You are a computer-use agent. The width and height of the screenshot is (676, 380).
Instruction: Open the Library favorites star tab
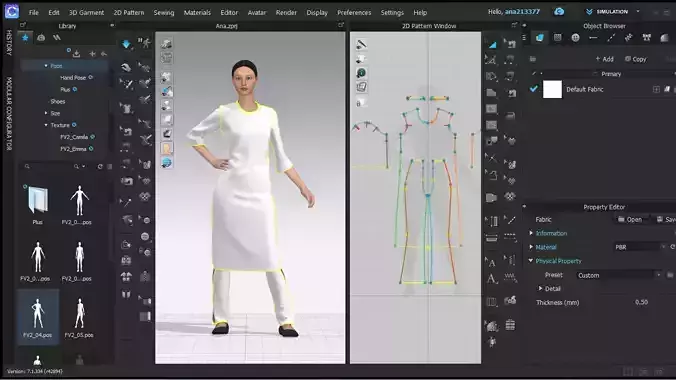coord(25,38)
